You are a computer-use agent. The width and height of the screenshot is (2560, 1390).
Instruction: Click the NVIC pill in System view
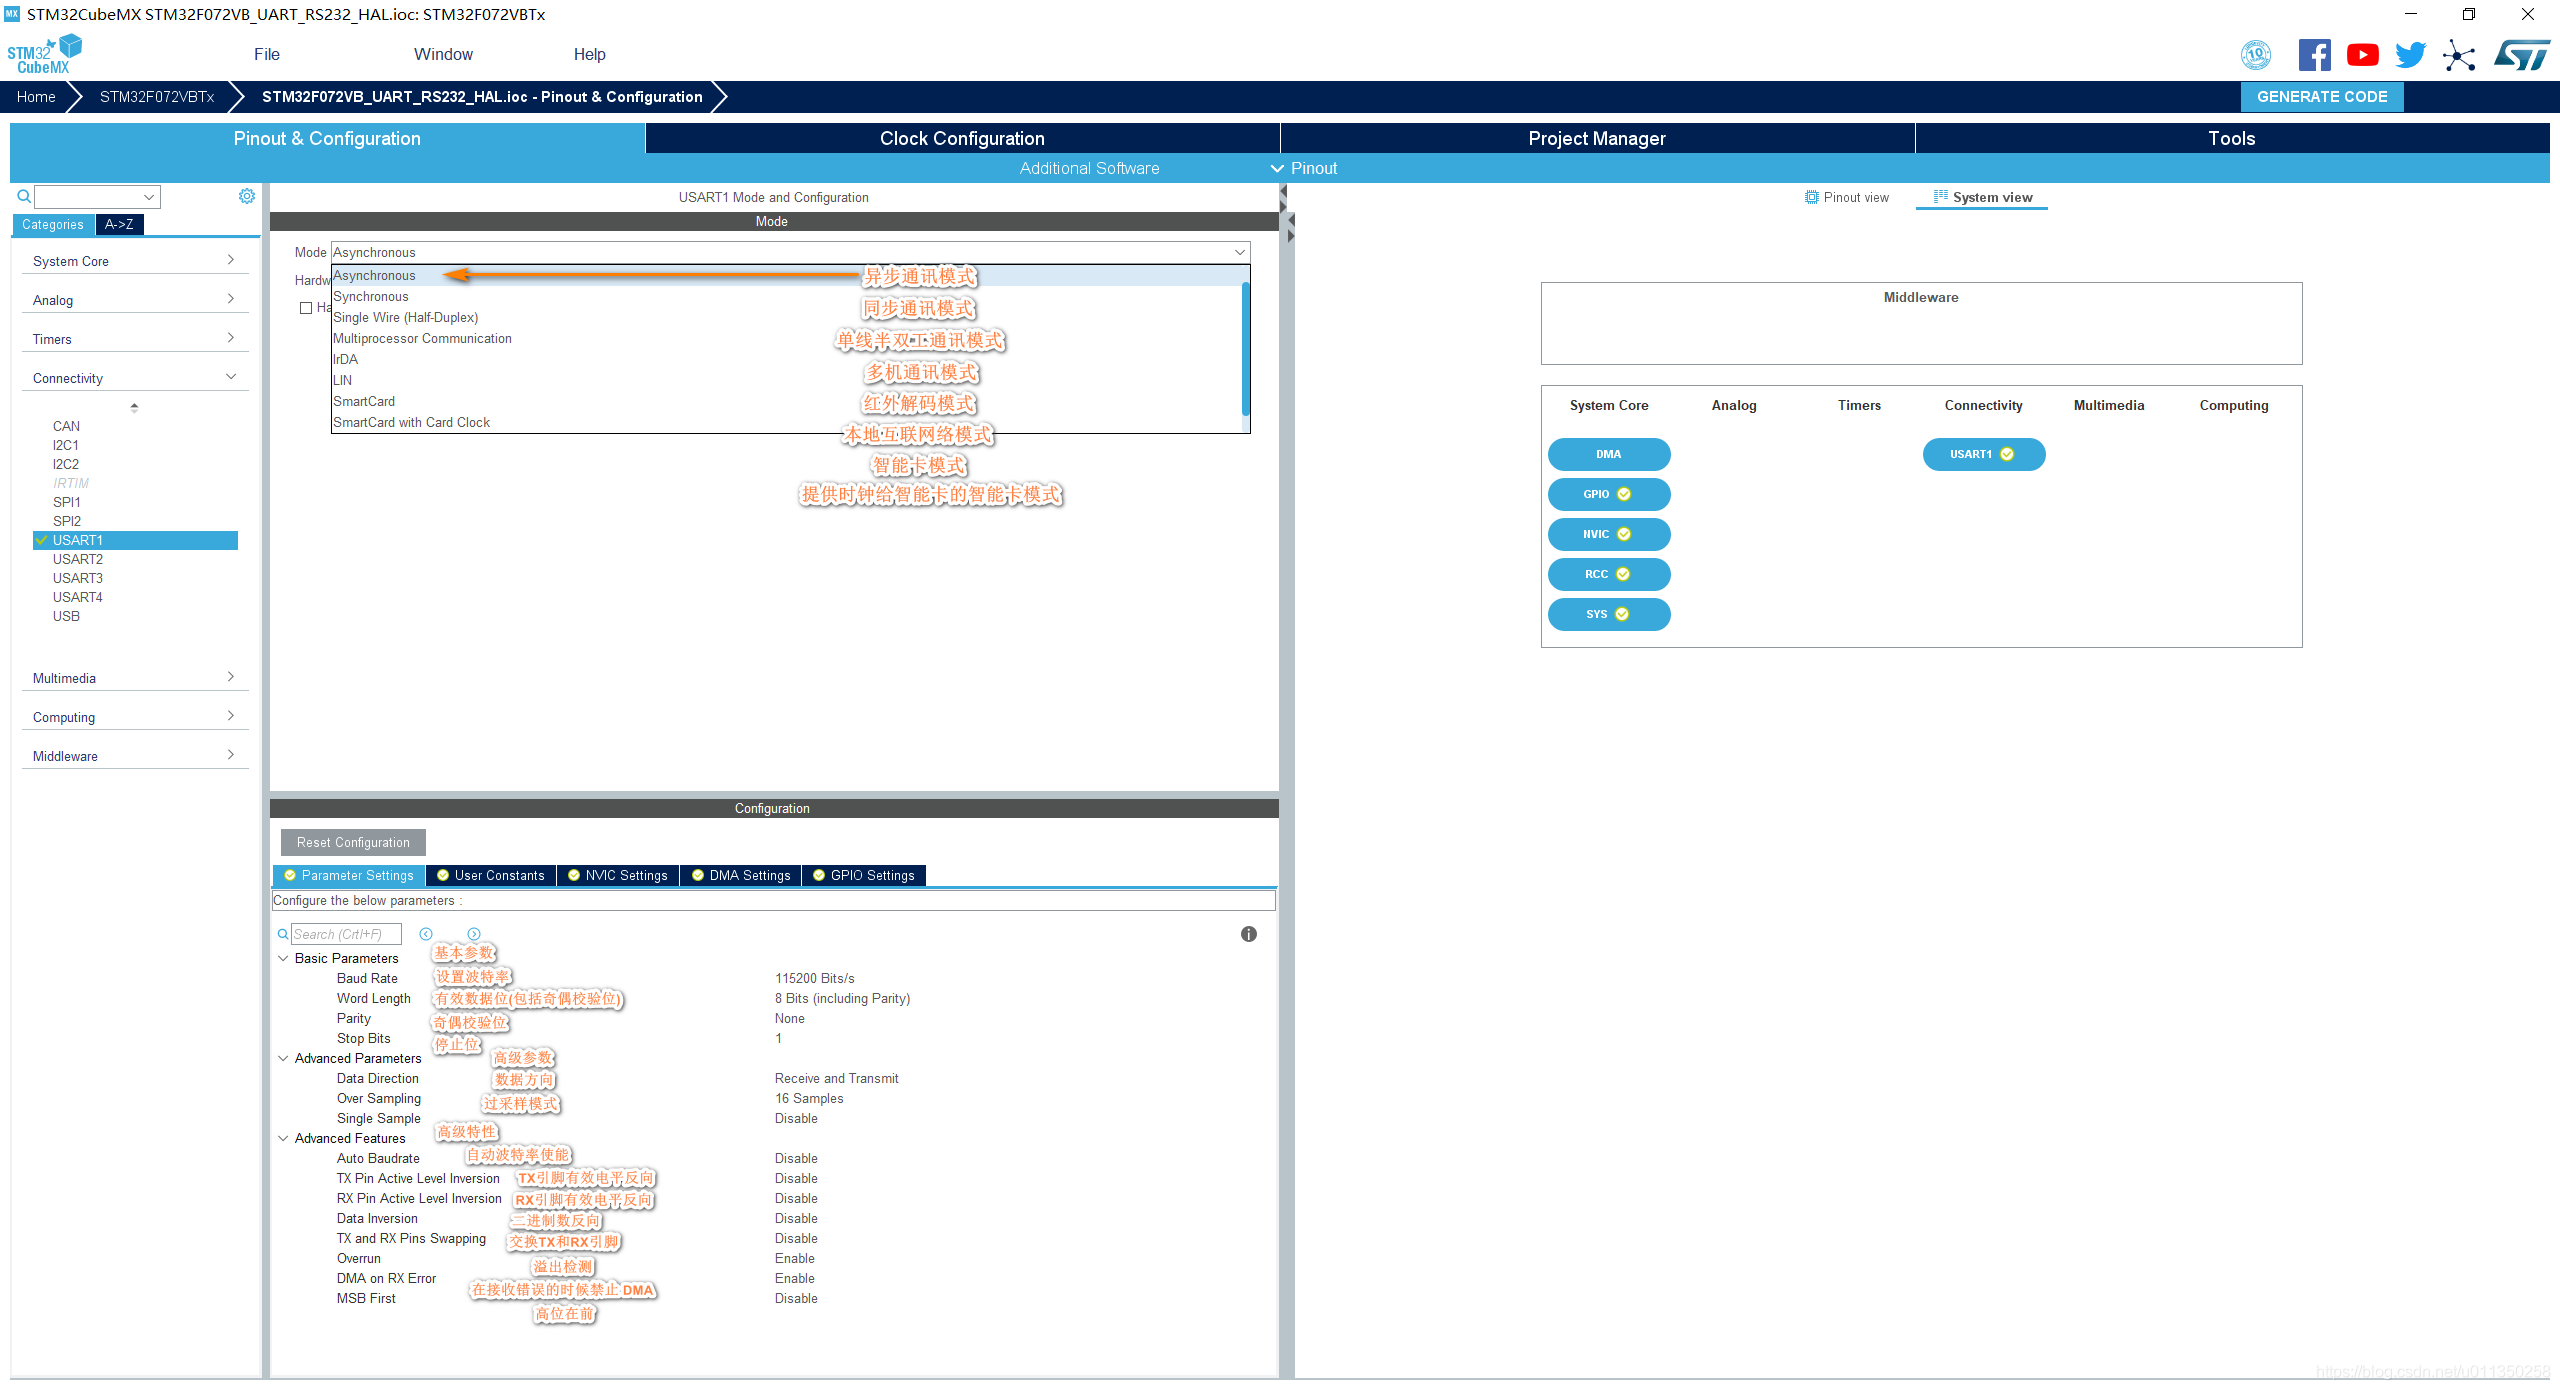tap(1608, 534)
